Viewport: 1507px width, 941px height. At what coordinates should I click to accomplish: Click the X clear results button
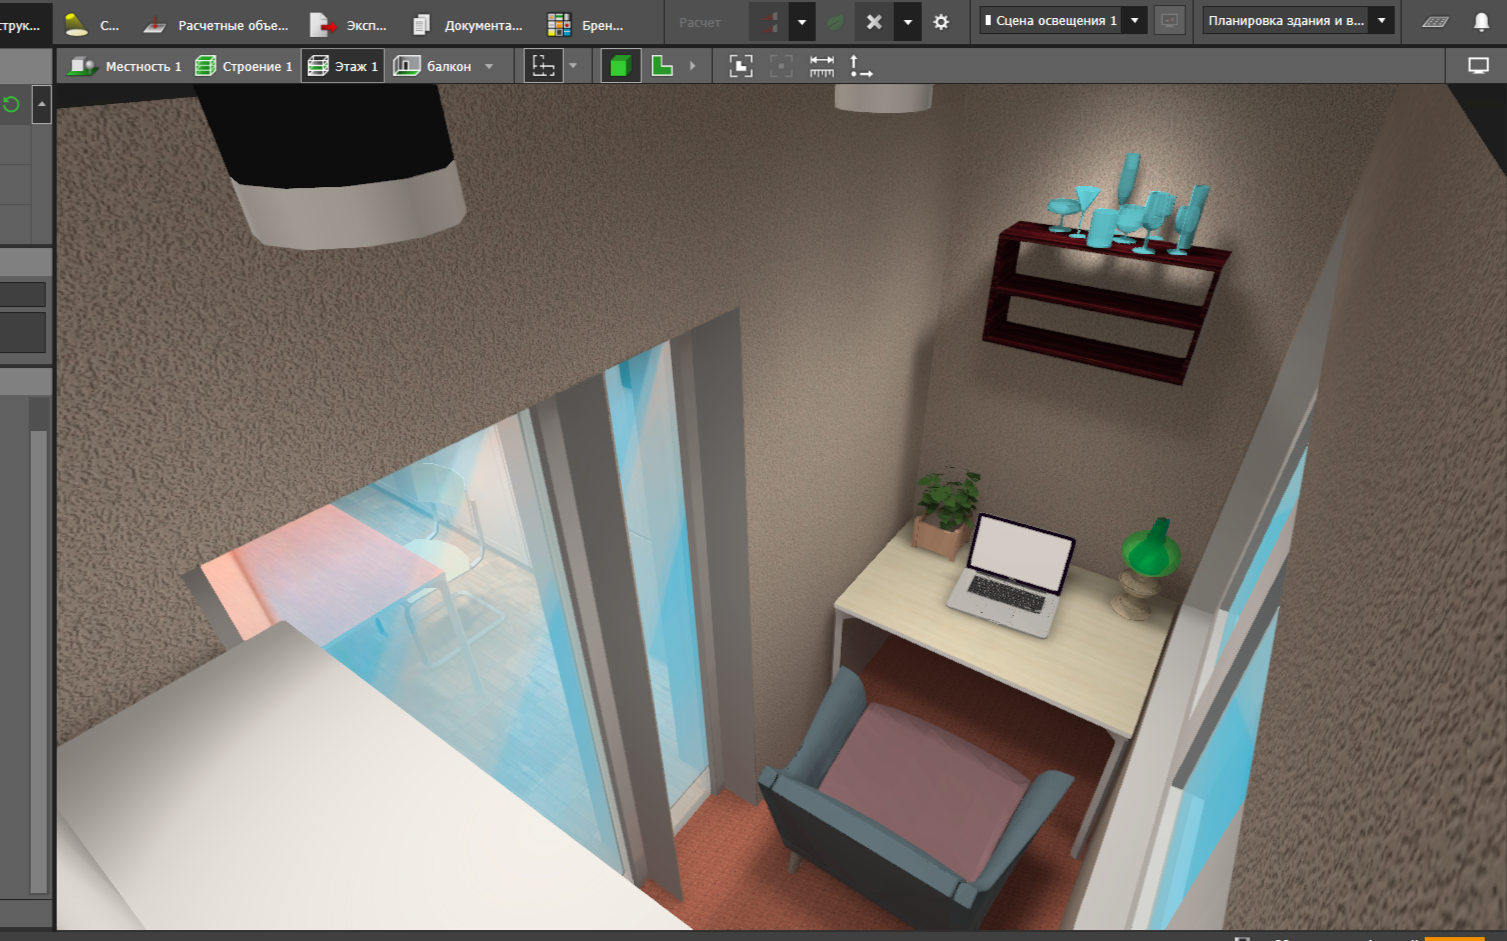[874, 22]
